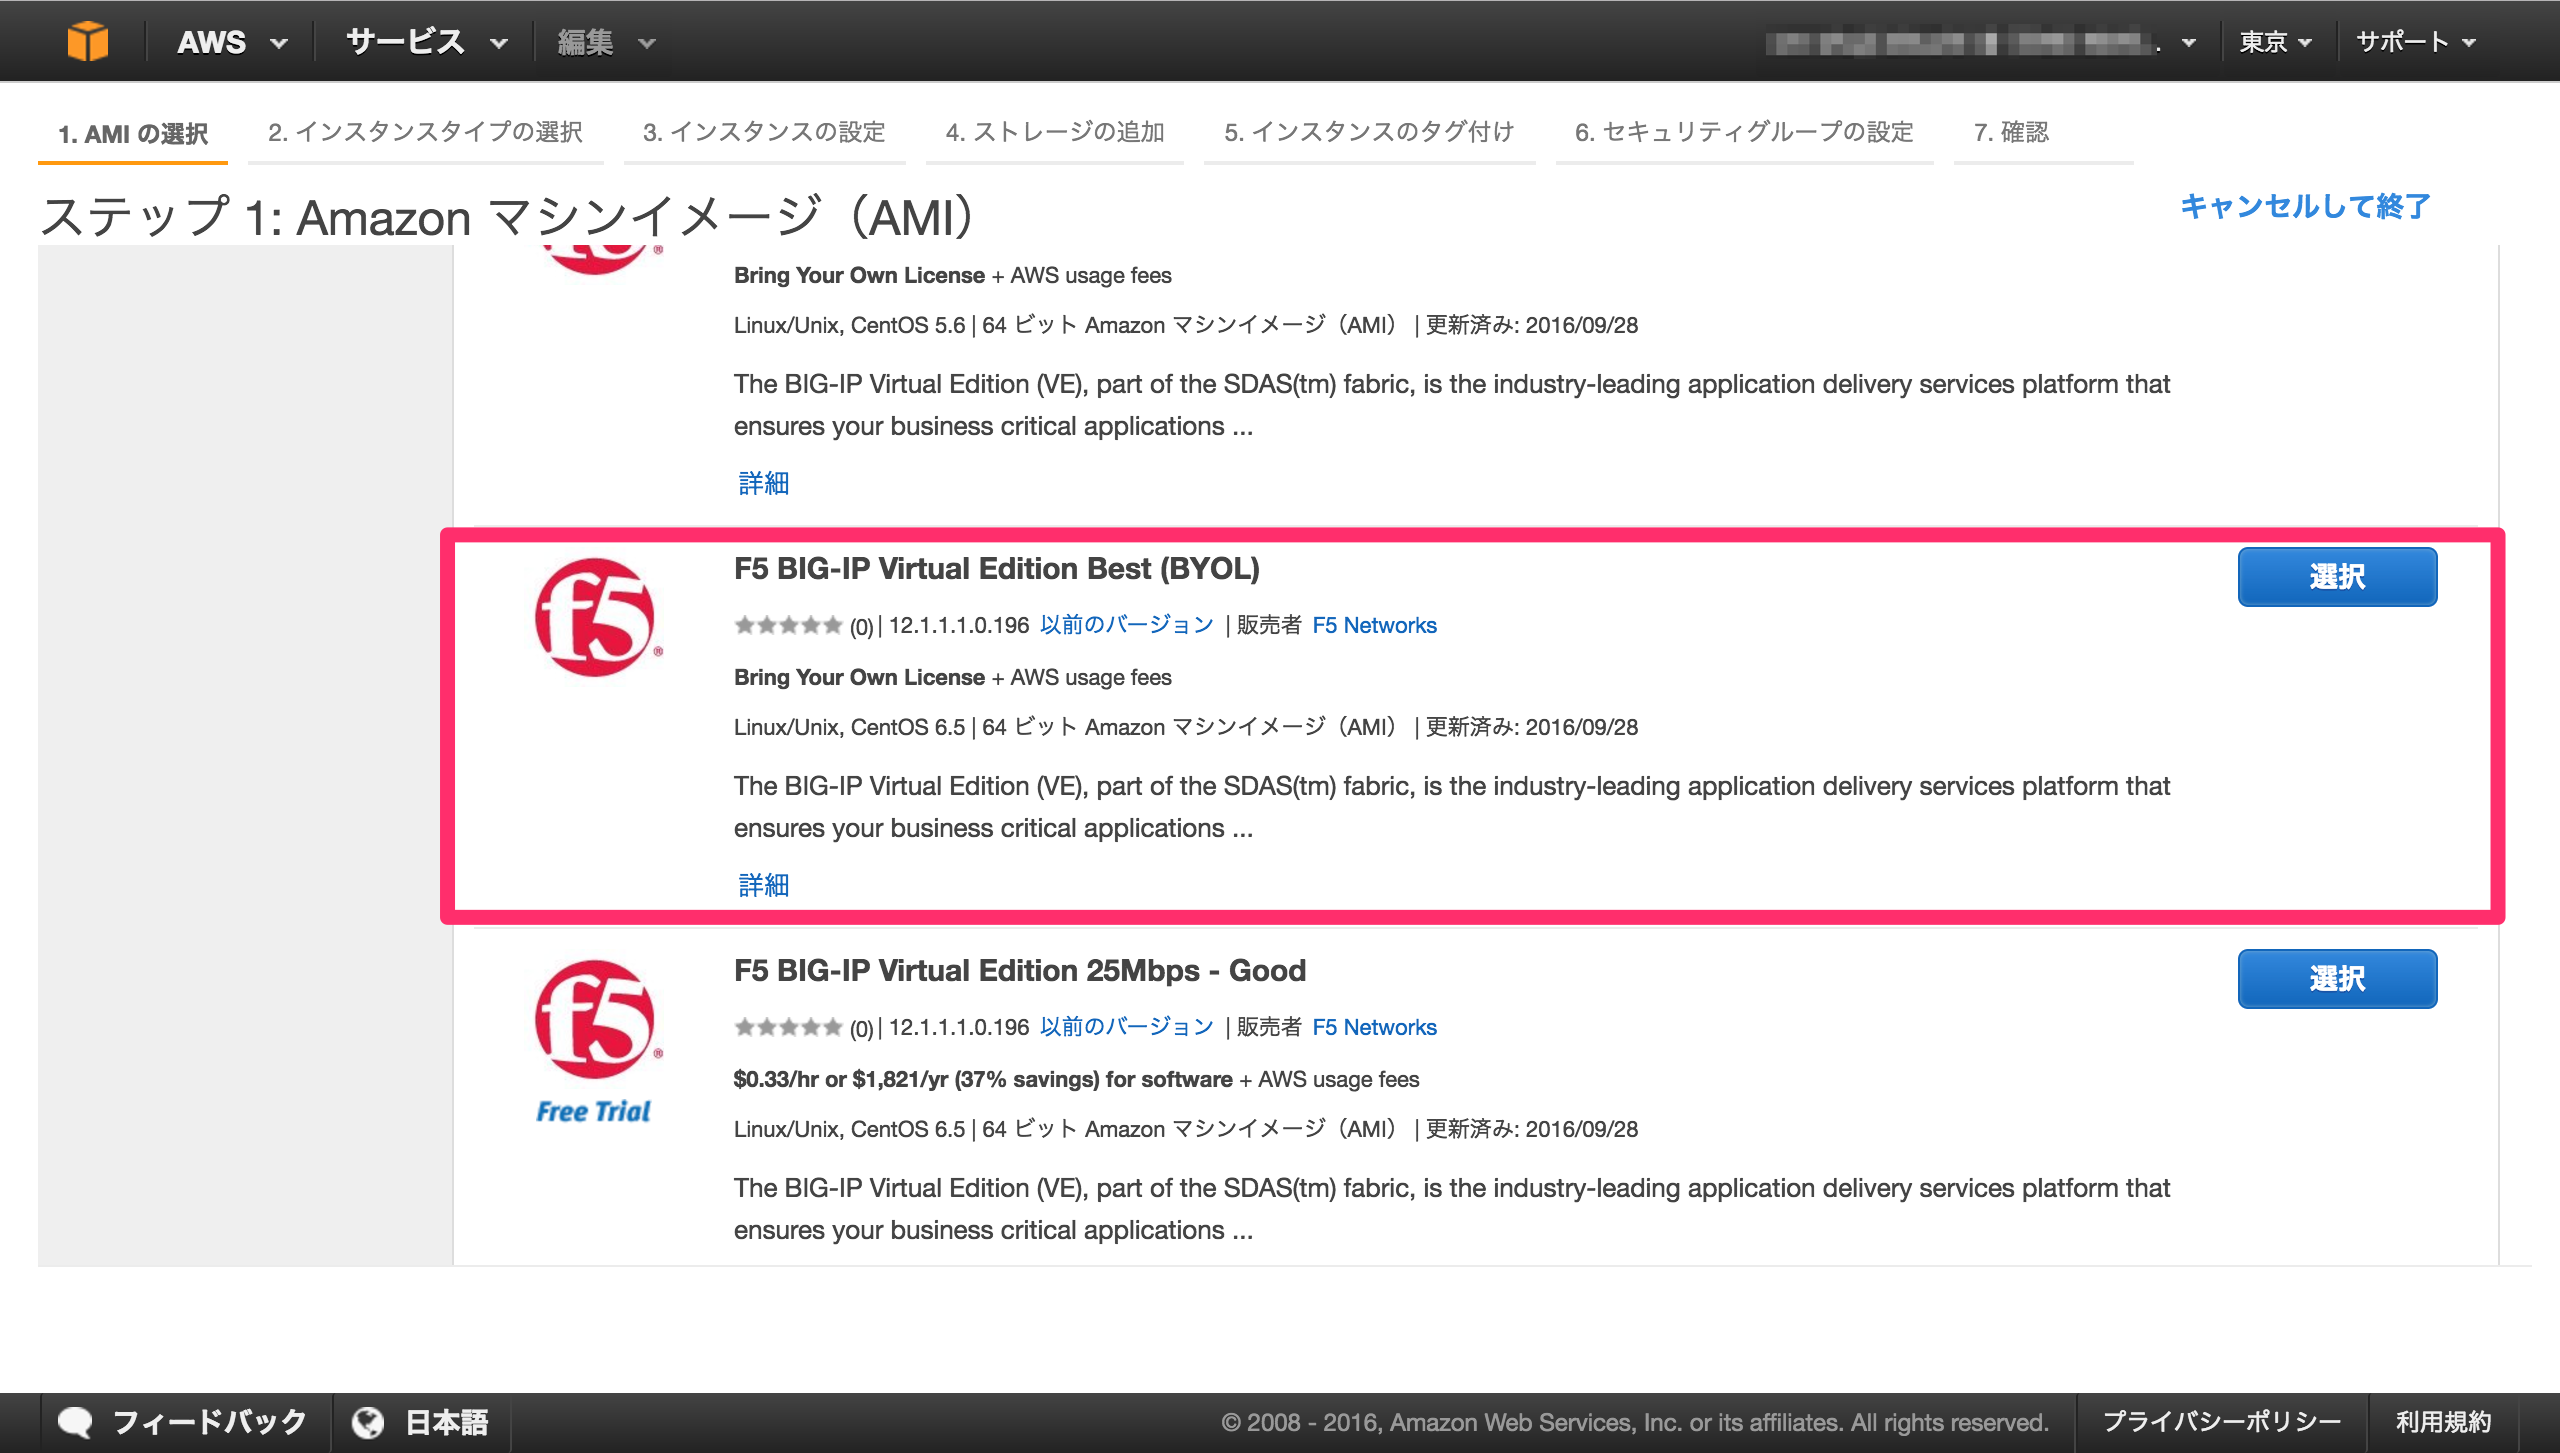Click the AWS orange cube logo
This screenshot has height=1453, width=2560.
click(x=88, y=42)
